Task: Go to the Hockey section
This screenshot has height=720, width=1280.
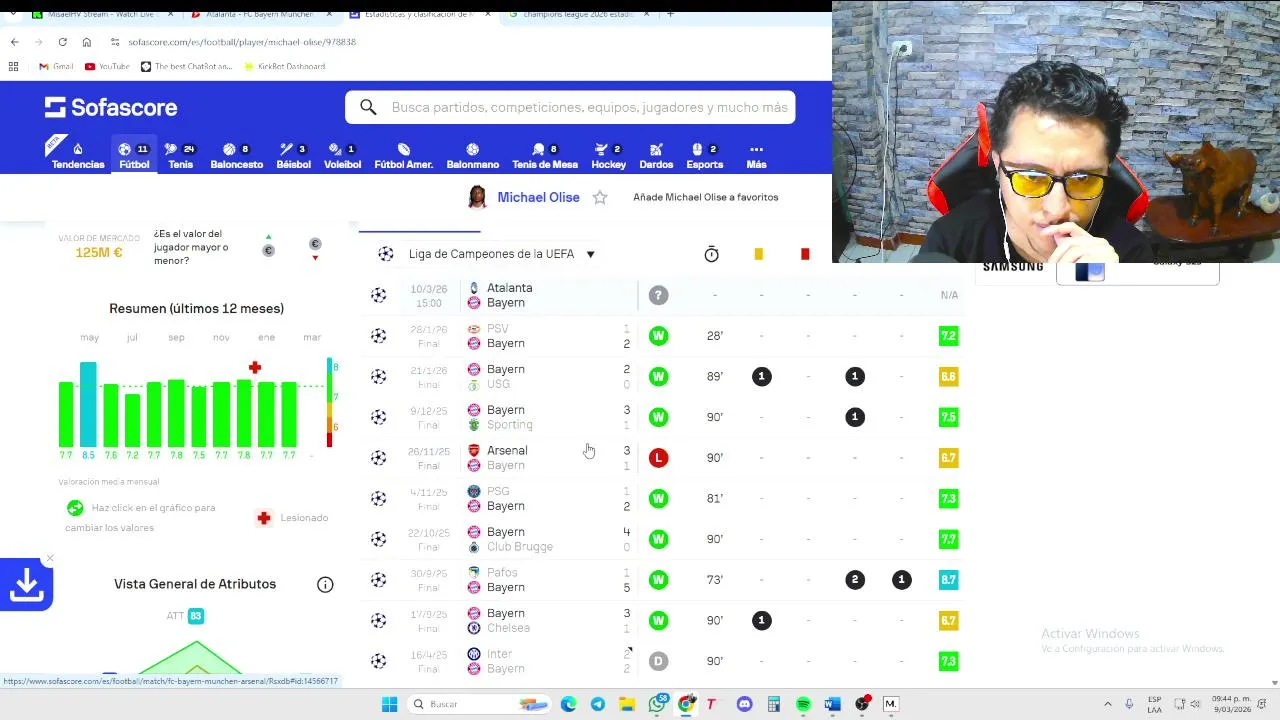Action: point(608,155)
